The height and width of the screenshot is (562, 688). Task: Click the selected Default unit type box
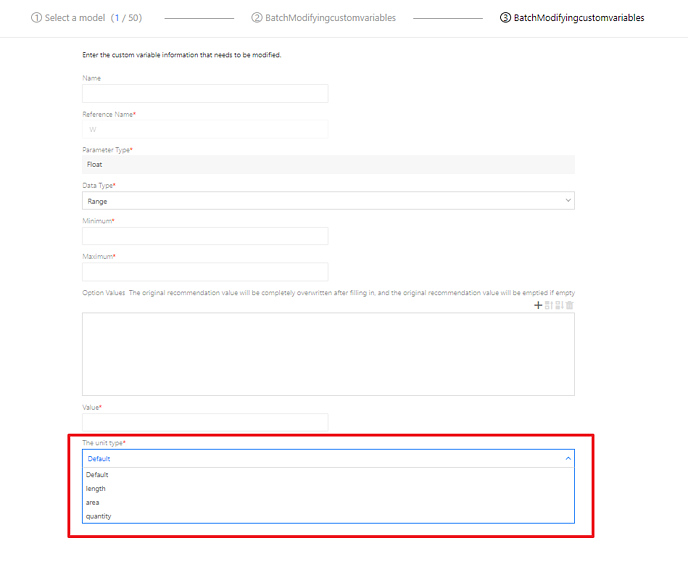(x=328, y=458)
